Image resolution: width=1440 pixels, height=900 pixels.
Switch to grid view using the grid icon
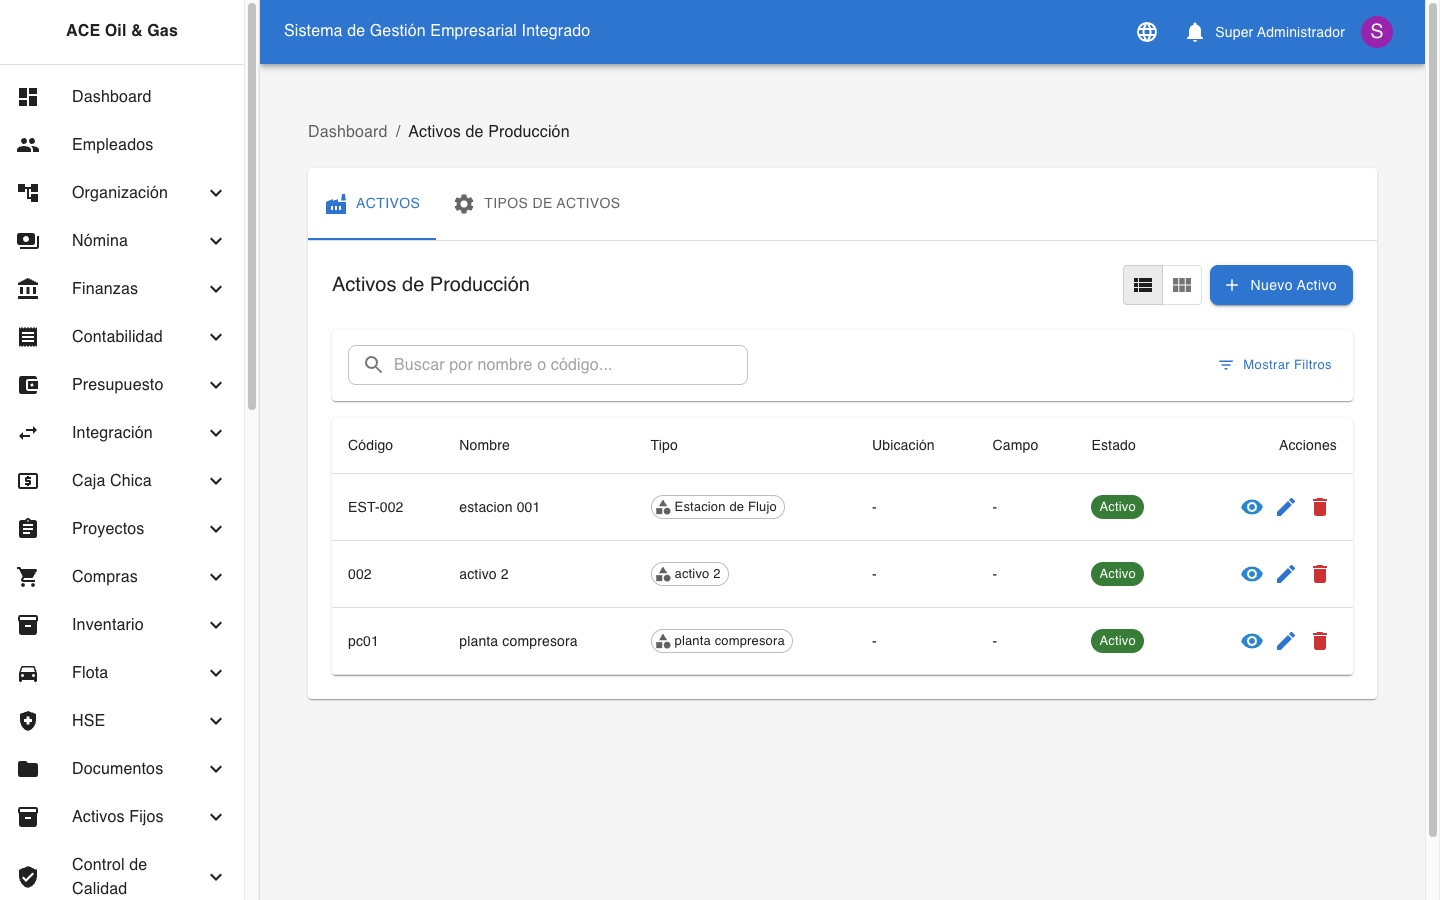pos(1181,285)
